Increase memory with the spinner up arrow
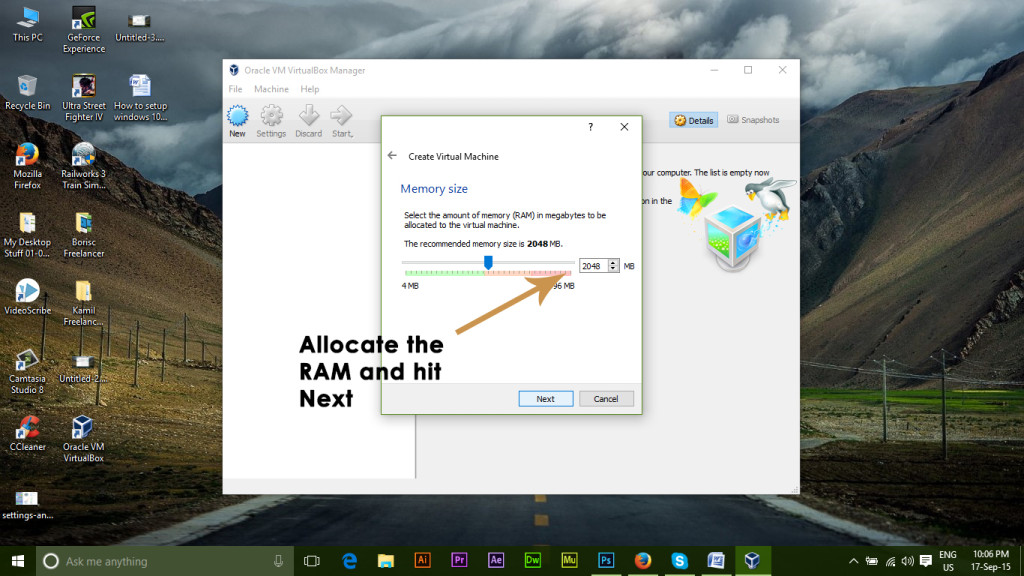Screen dimensions: 1024x576 click(613, 263)
